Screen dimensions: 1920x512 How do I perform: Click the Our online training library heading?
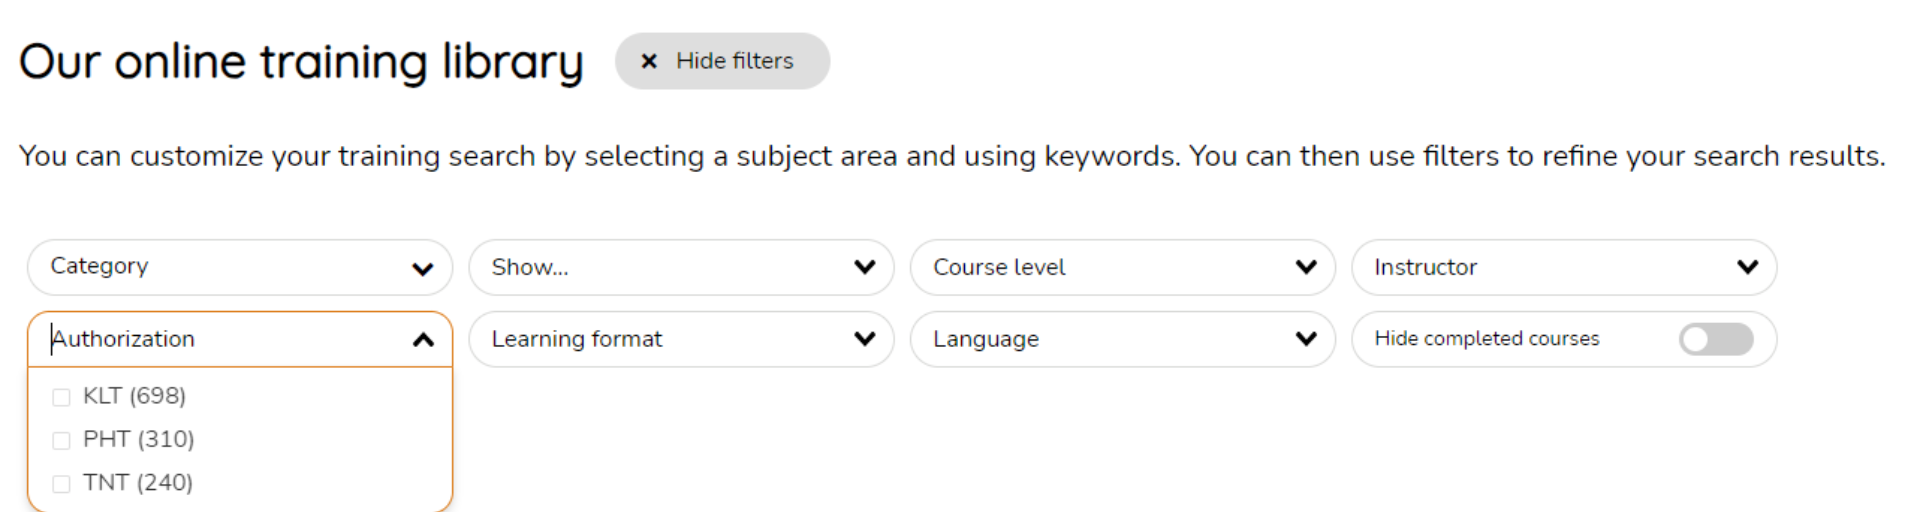click(300, 62)
